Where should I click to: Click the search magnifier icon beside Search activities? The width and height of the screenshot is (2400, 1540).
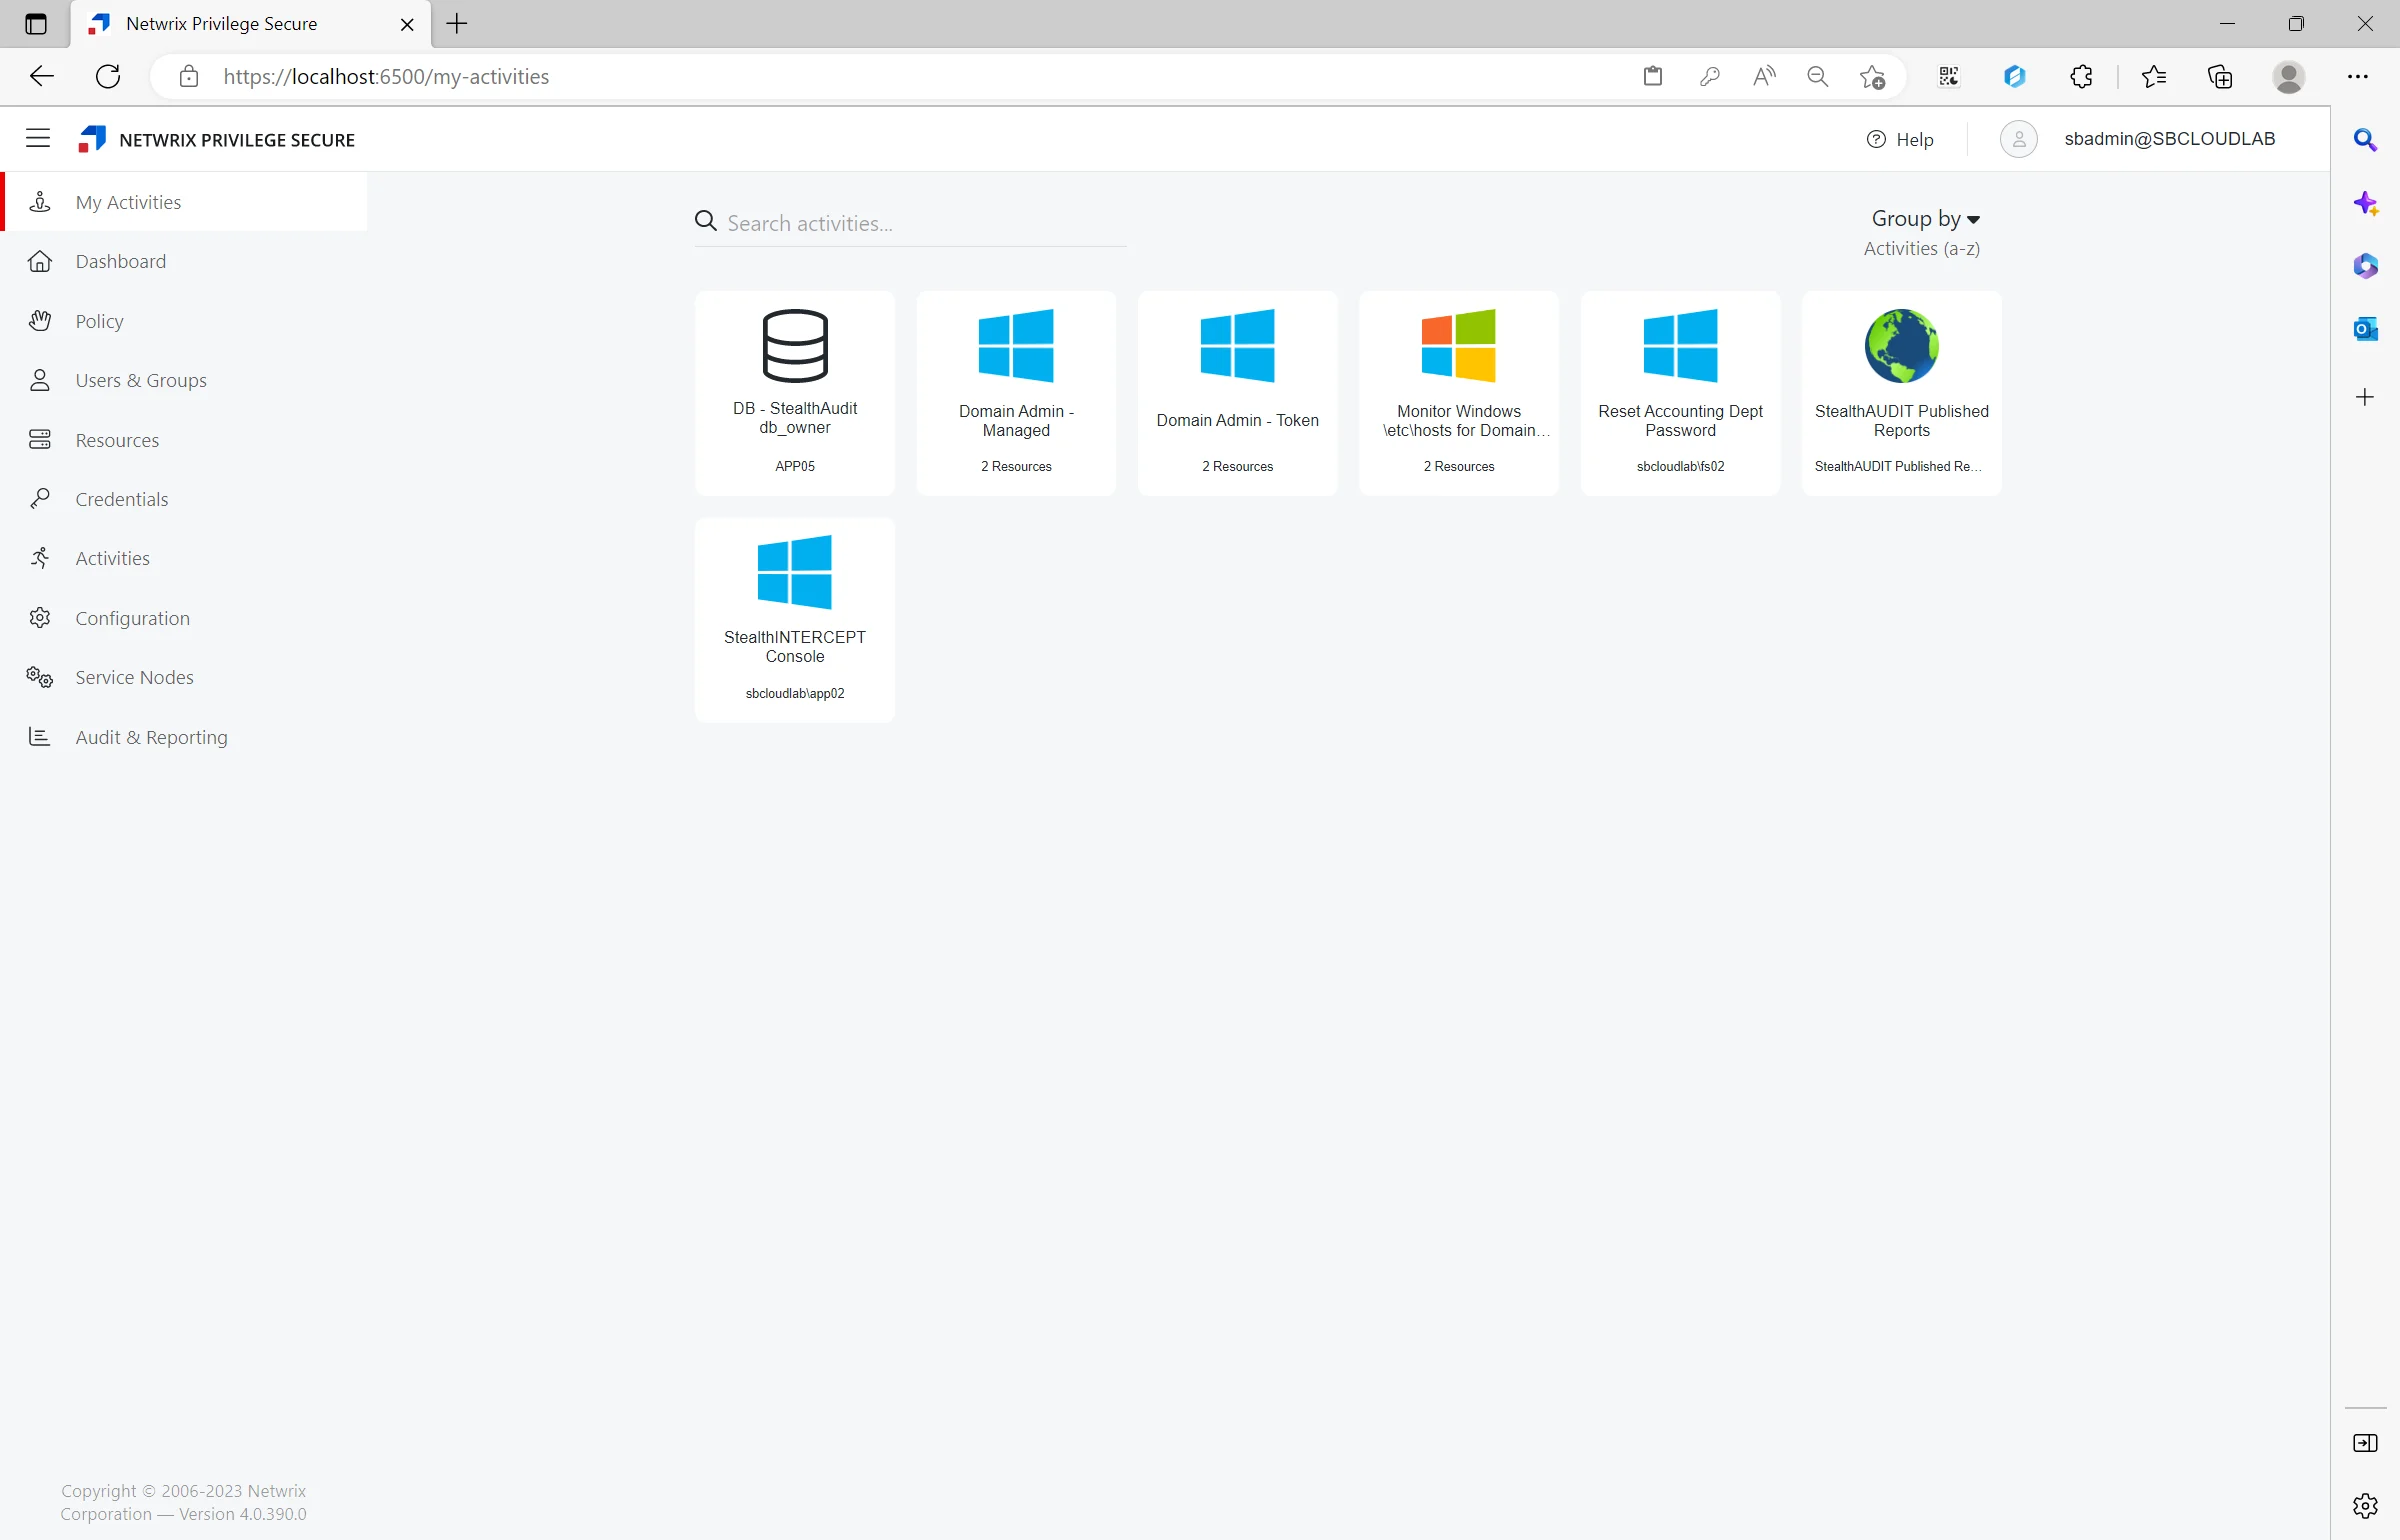point(706,221)
